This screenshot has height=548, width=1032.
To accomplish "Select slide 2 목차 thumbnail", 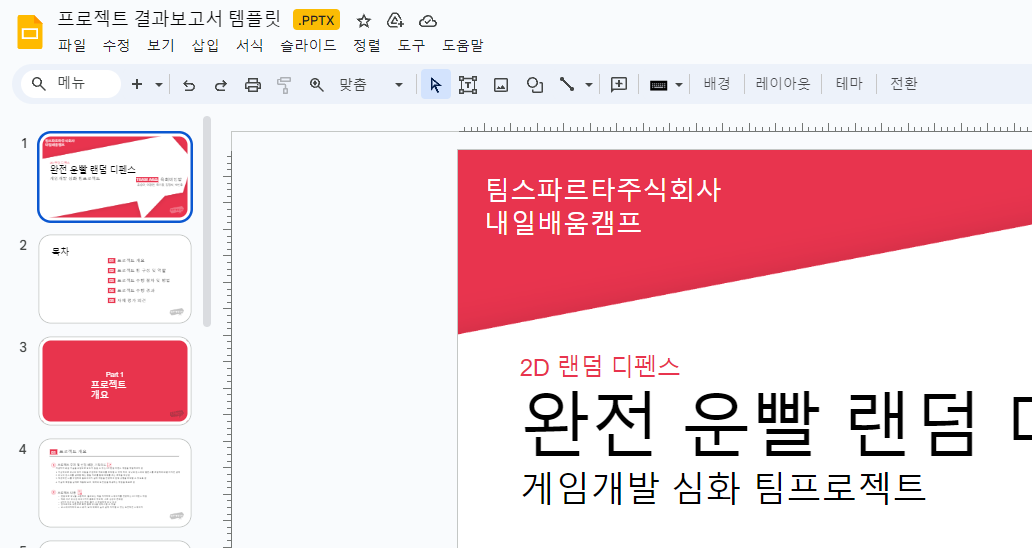I will click(115, 279).
